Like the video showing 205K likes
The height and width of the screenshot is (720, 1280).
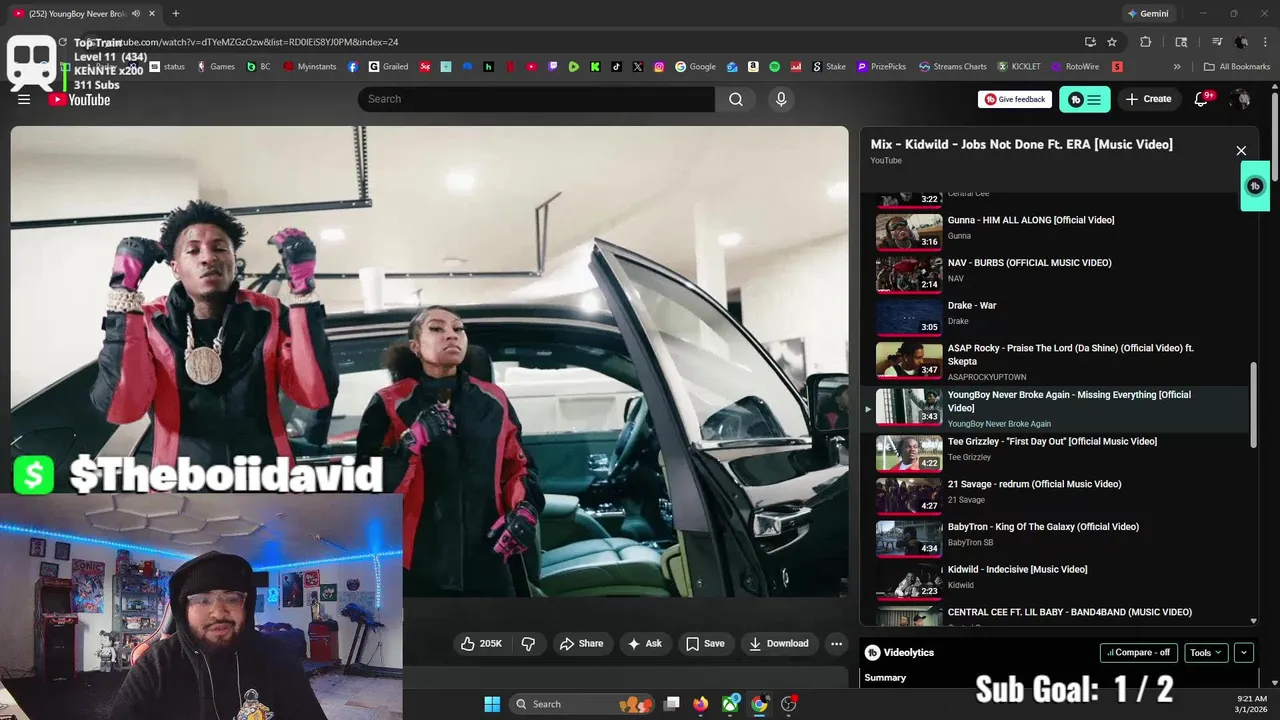(481, 643)
